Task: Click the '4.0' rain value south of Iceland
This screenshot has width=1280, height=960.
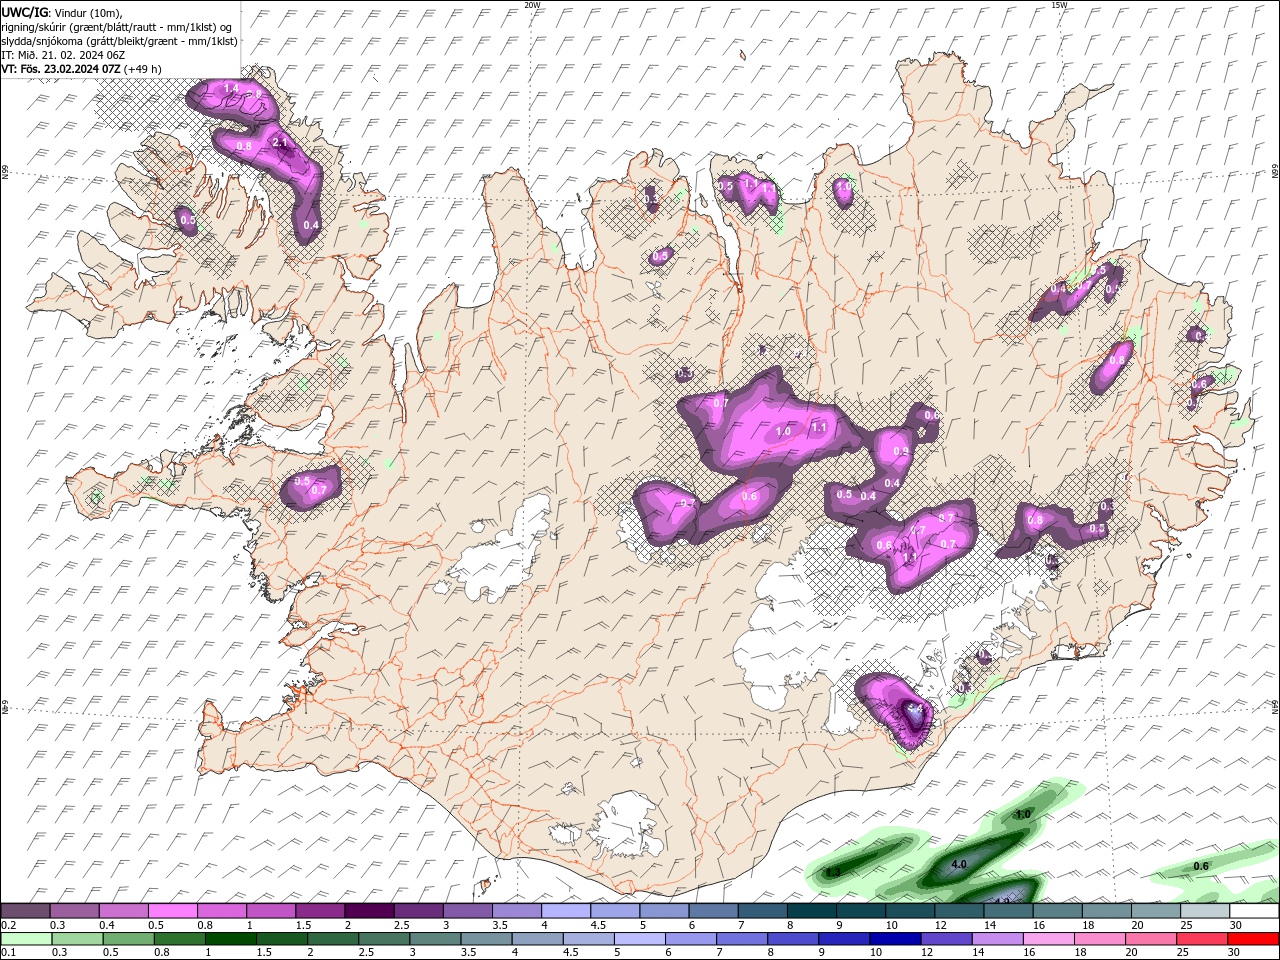Action: (x=959, y=864)
